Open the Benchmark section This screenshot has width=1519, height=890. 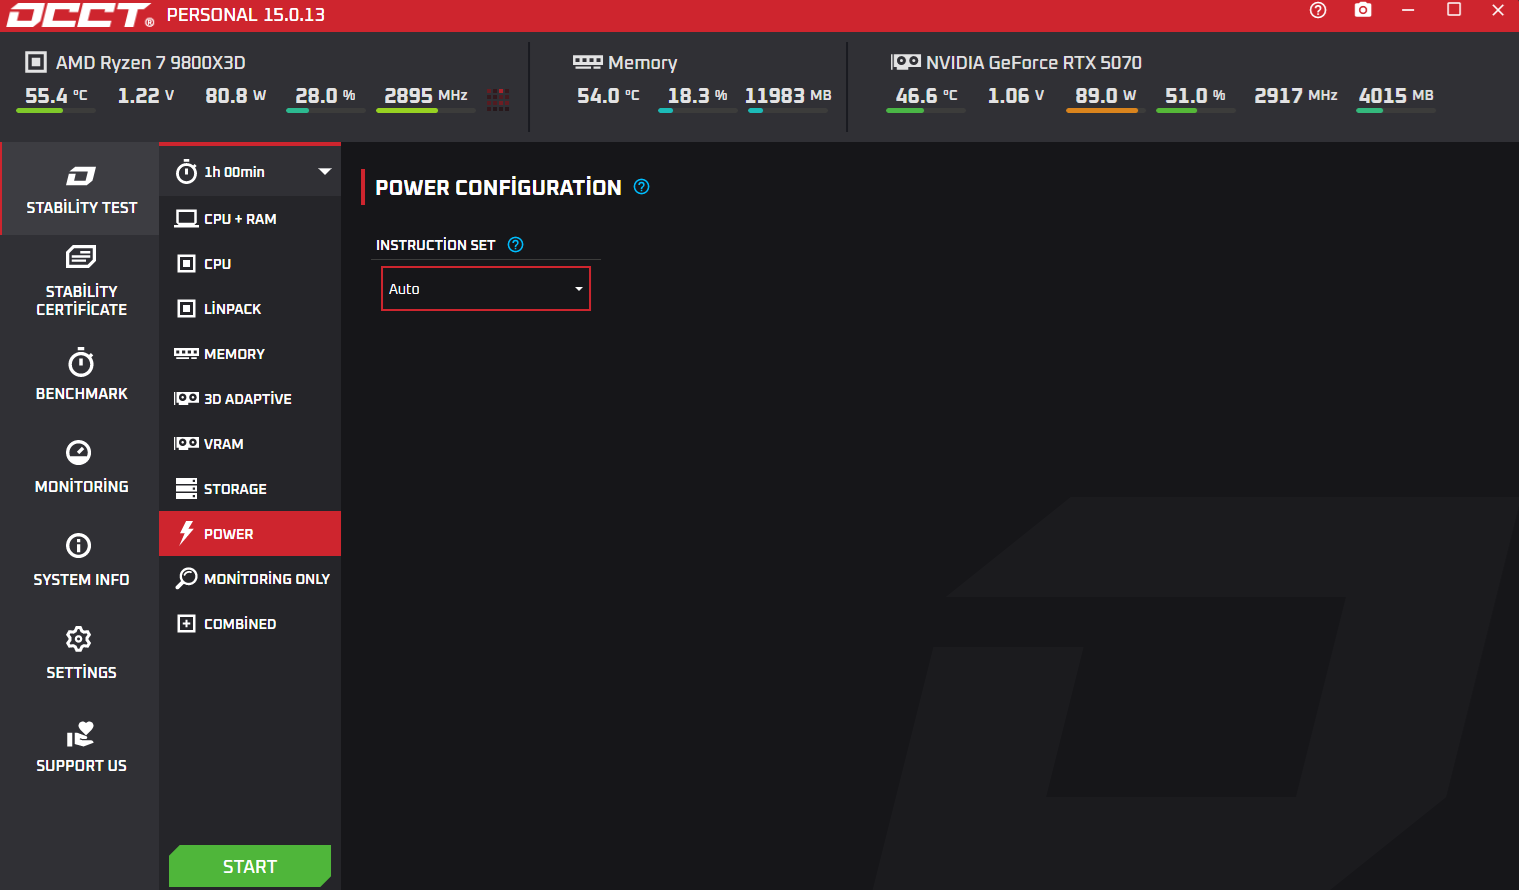81,375
